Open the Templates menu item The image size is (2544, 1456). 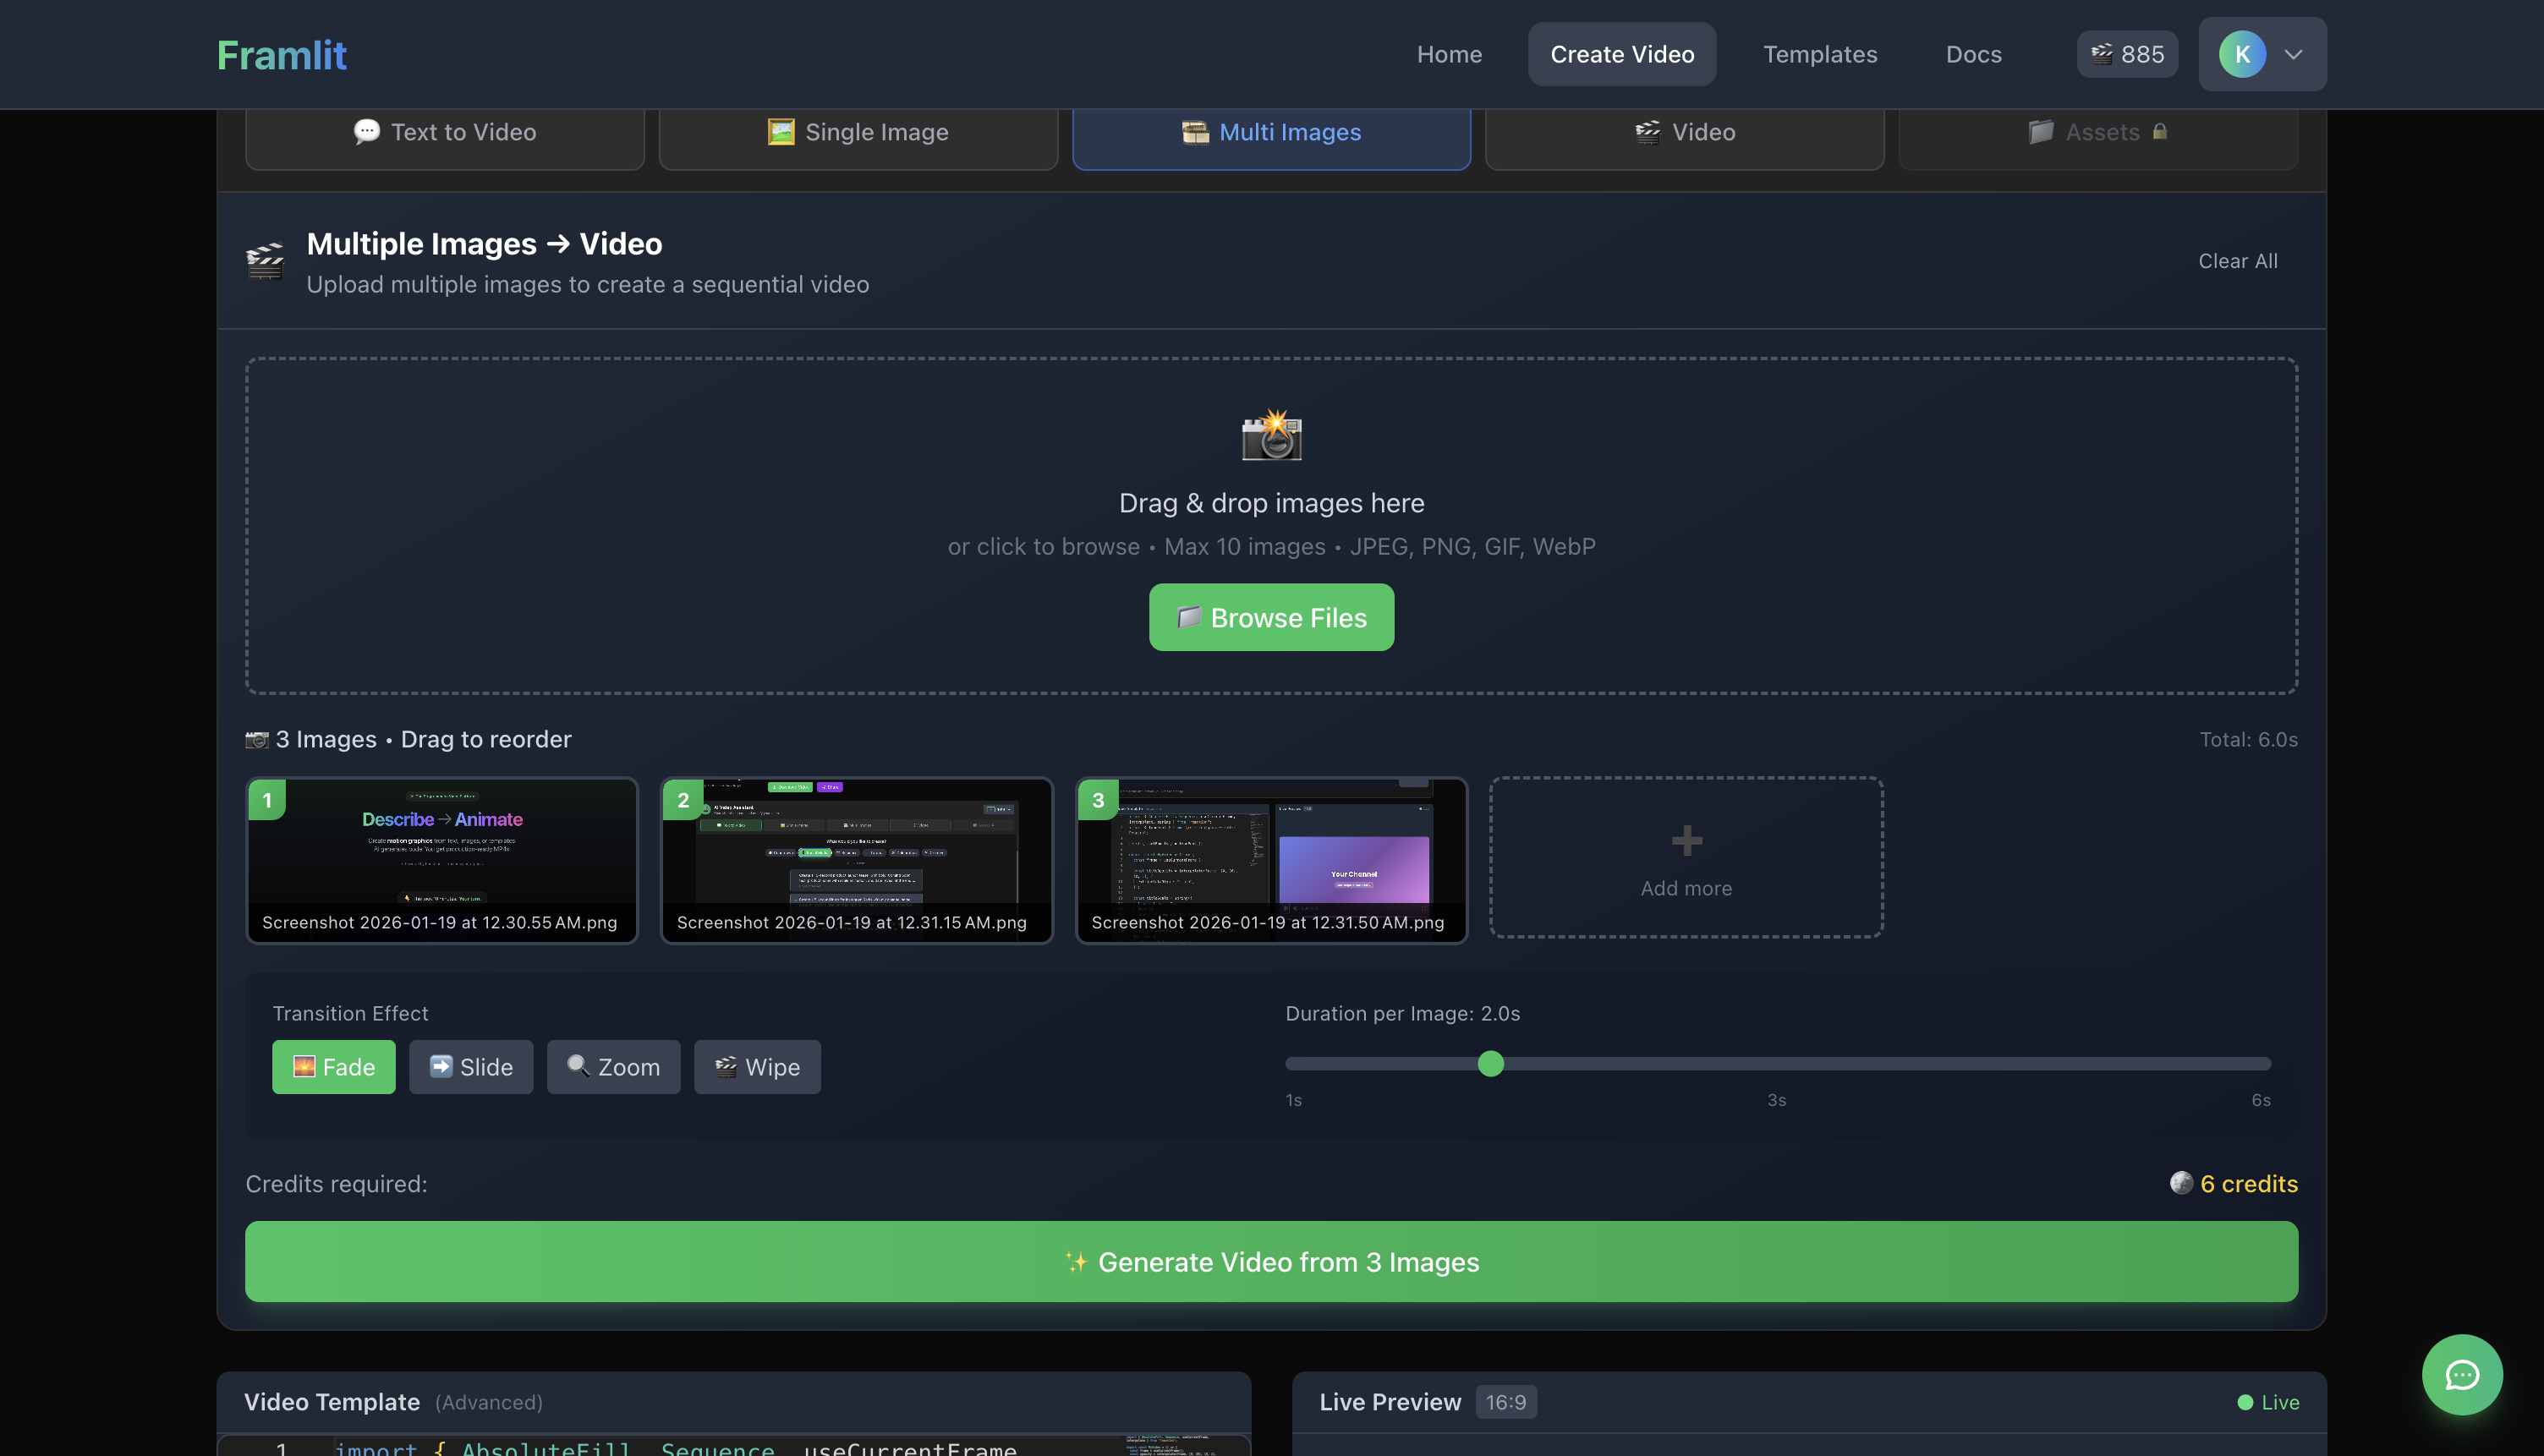[1819, 54]
